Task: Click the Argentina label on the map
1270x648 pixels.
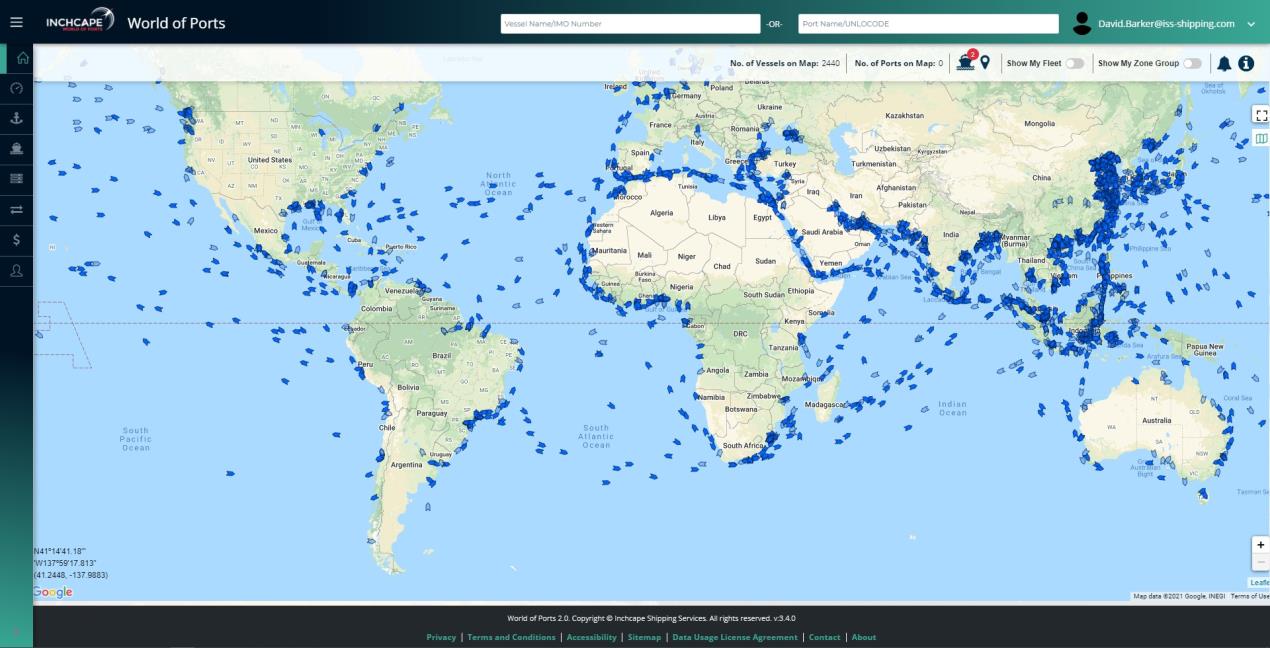Action: pyautogui.click(x=407, y=464)
